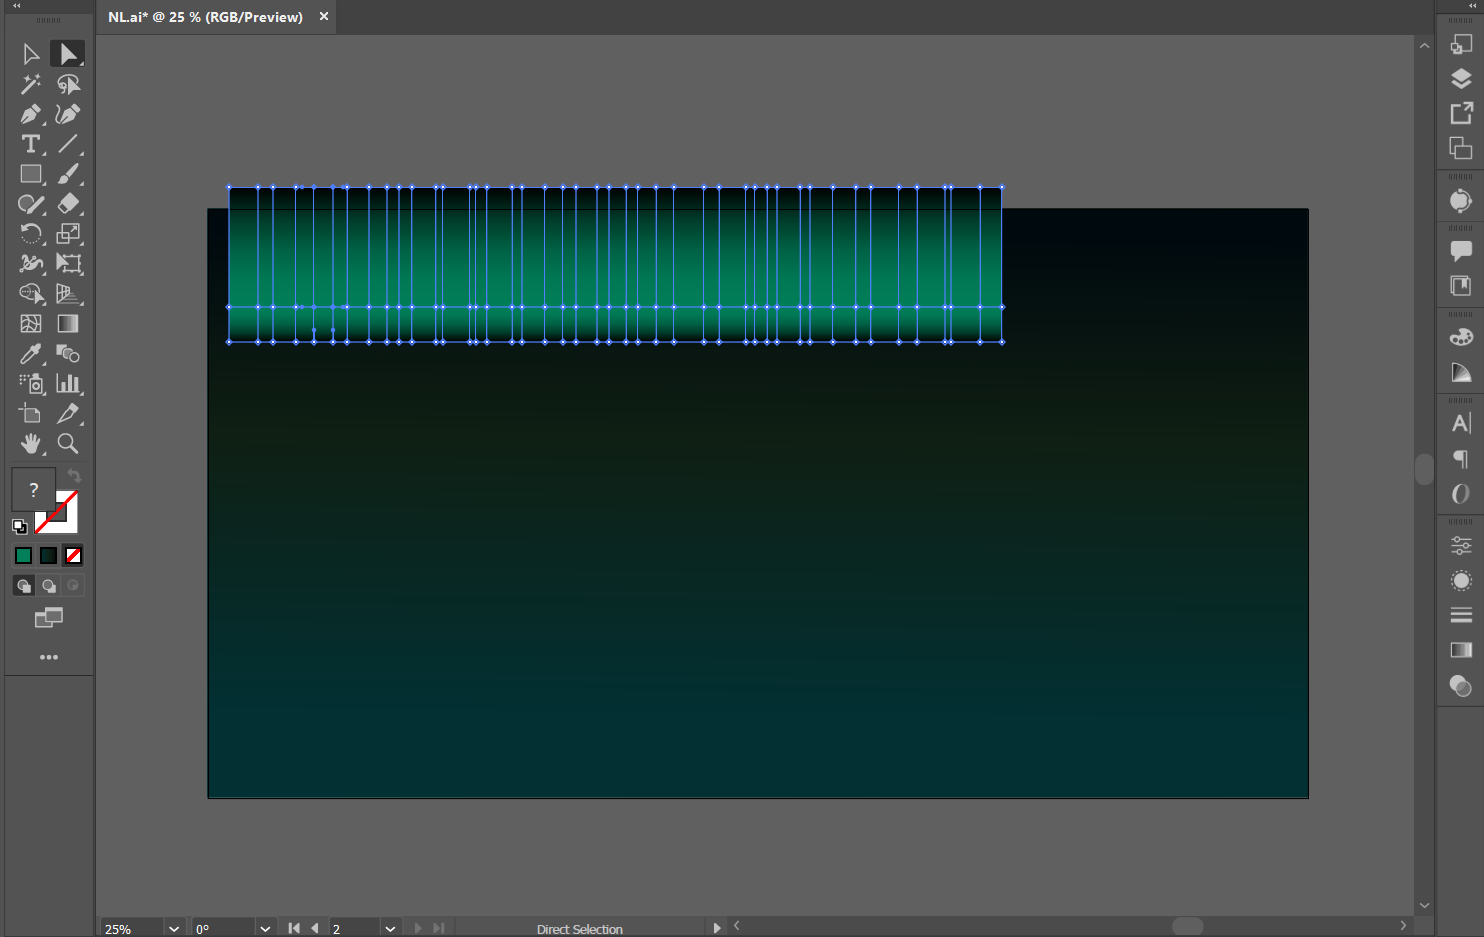Open the Gradient panel in right dock
1484x937 pixels.
(1461, 650)
